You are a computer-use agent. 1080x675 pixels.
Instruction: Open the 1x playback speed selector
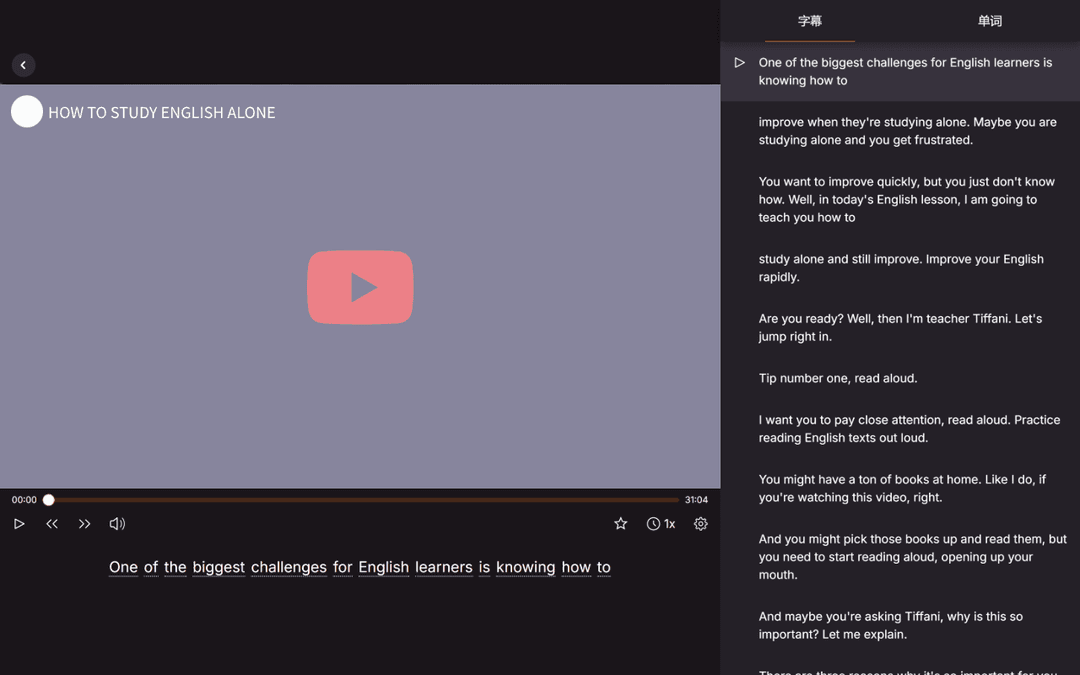(x=661, y=524)
